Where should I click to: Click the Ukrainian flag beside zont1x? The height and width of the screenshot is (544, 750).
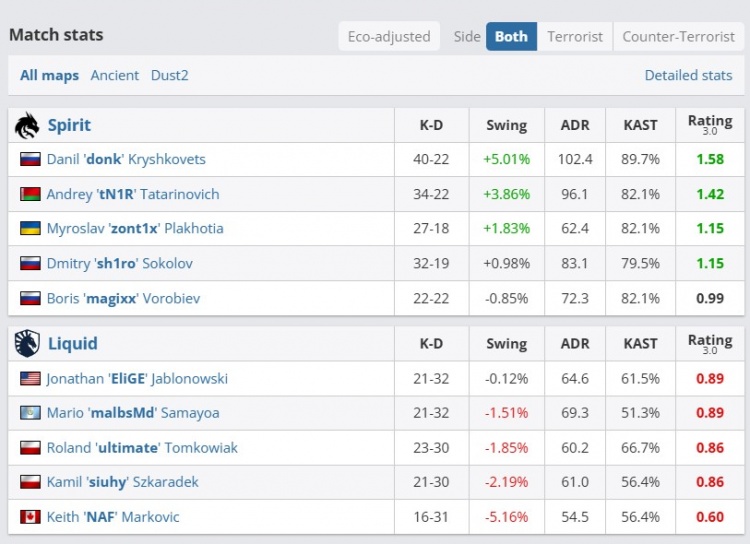pyautogui.click(x=30, y=228)
